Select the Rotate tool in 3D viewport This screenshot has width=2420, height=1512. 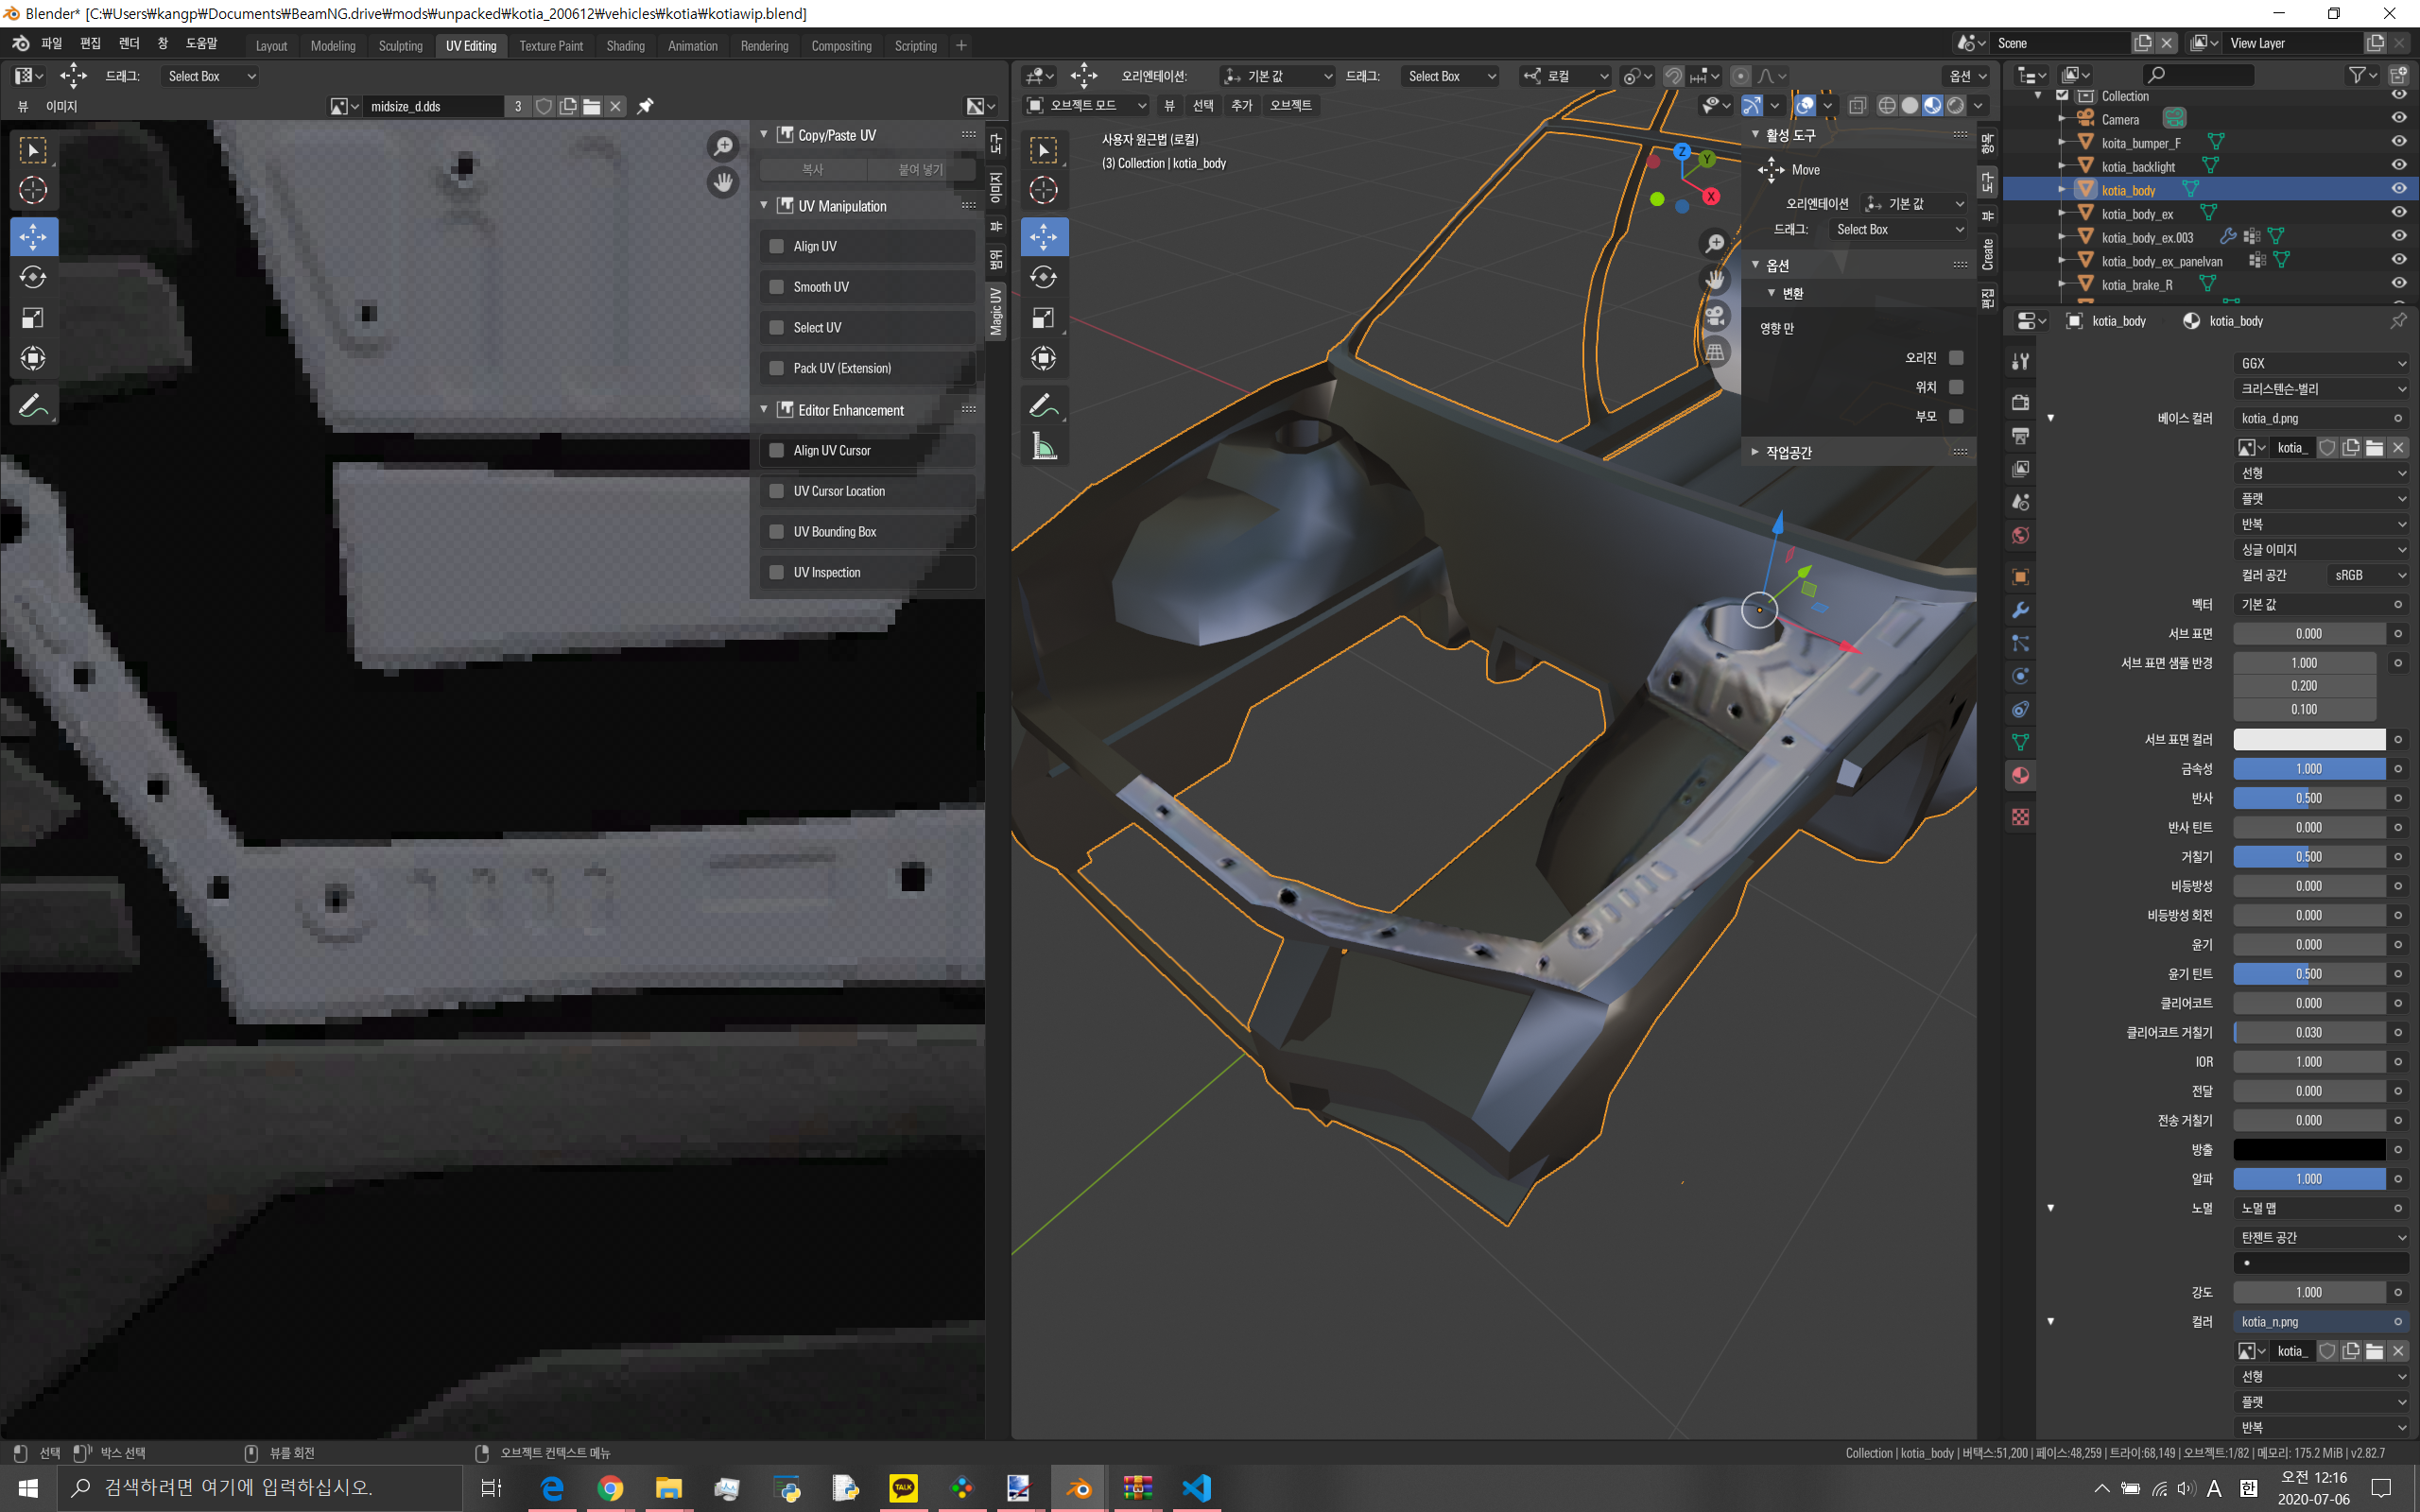tap(1043, 277)
